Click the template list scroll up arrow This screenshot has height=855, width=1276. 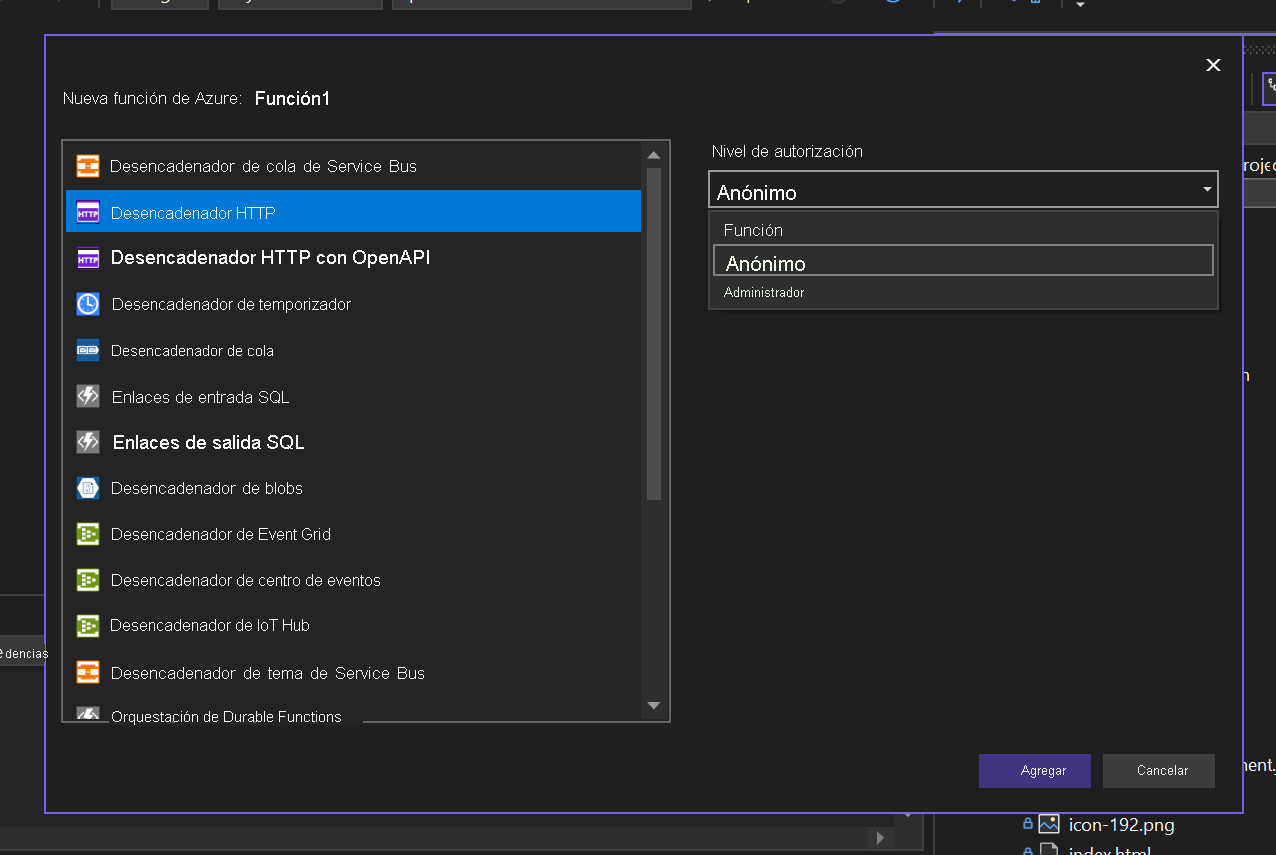click(653, 155)
